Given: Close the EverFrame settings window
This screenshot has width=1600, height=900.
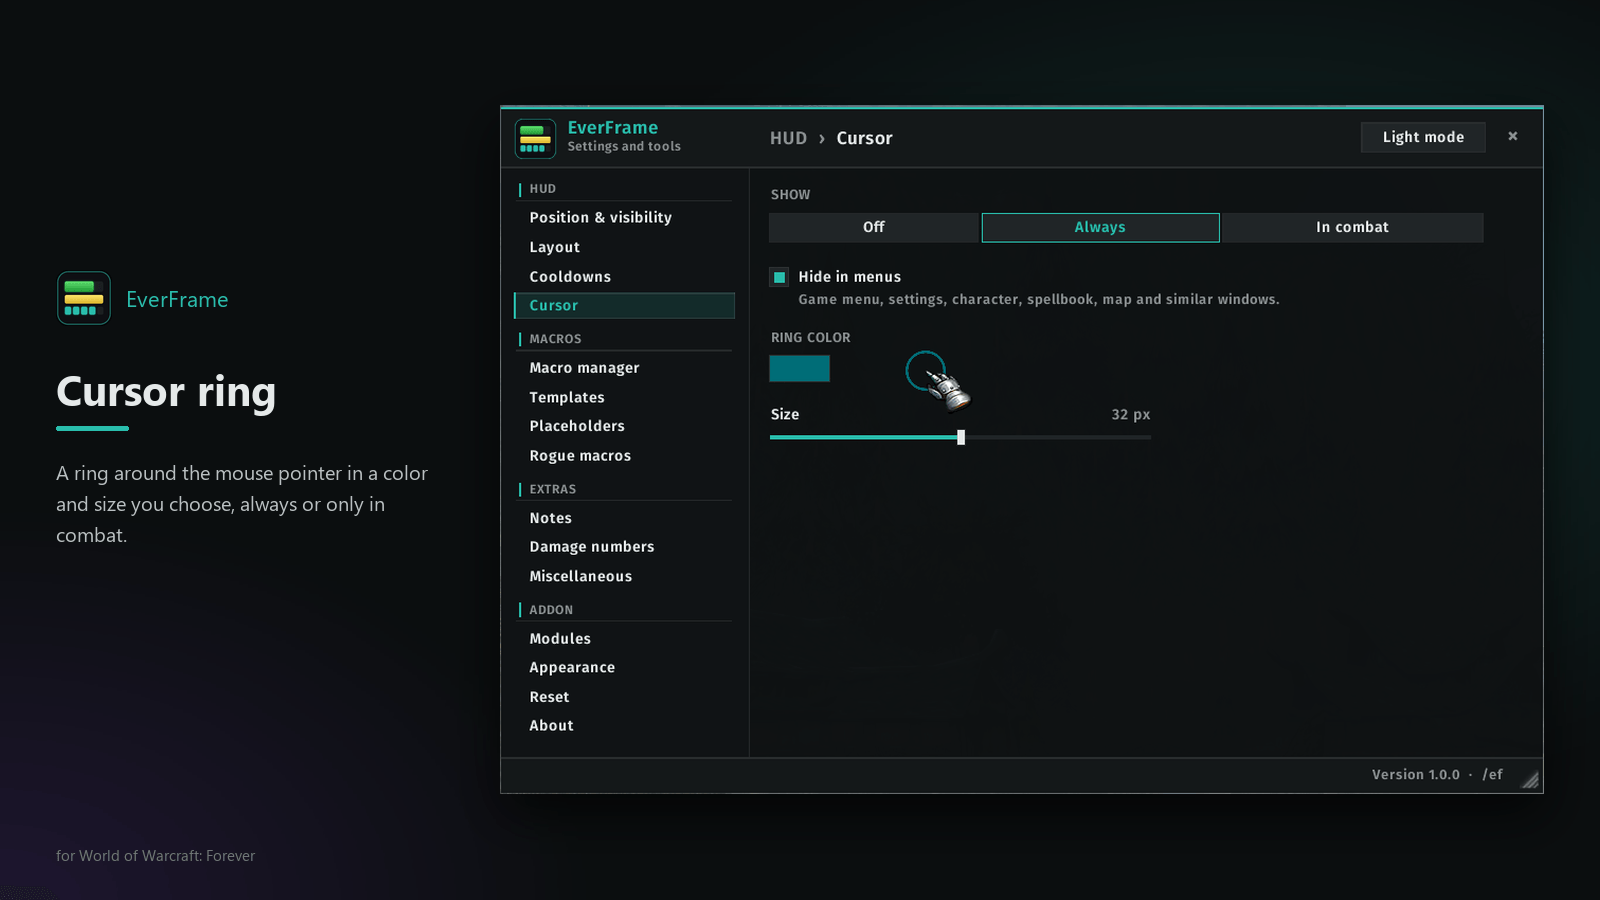Looking at the screenshot, I should pyautogui.click(x=1513, y=136).
